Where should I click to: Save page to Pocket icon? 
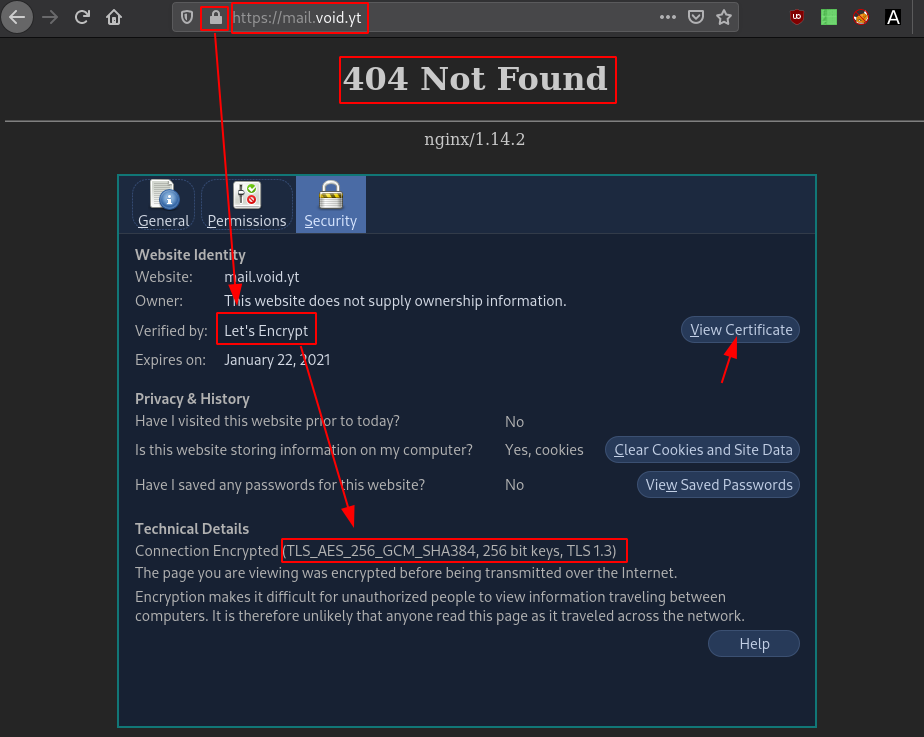click(x=696, y=17)
